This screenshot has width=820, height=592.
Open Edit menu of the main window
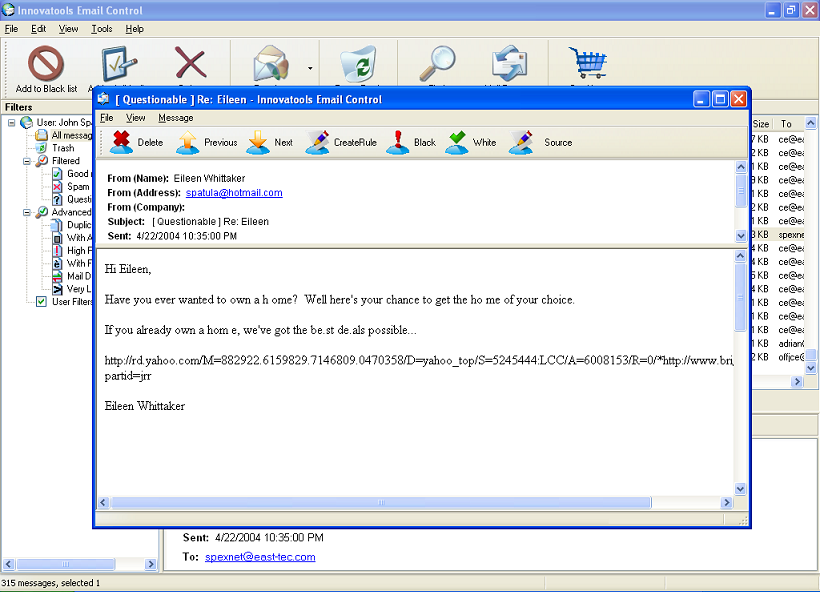pos(38,29)
